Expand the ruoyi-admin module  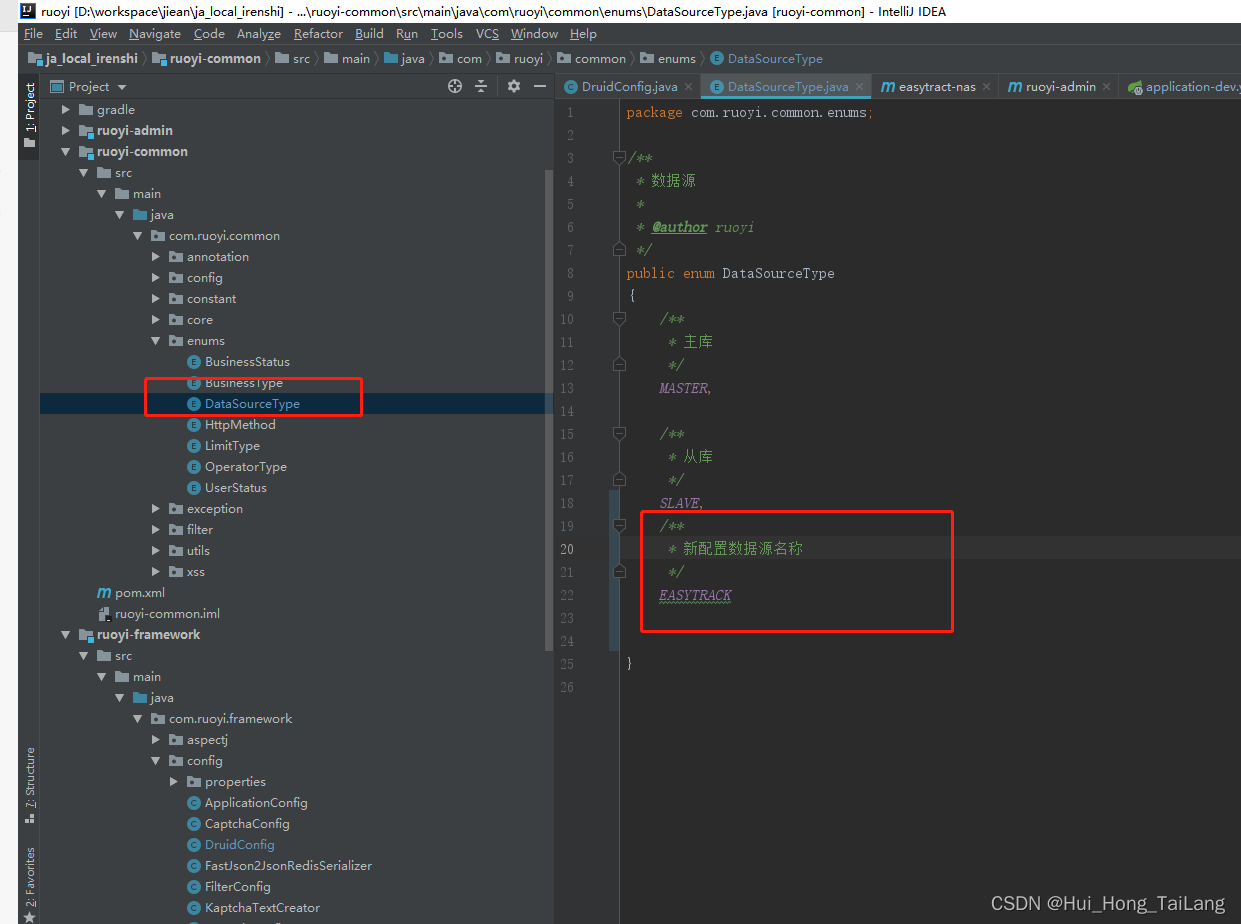[66, 131]
